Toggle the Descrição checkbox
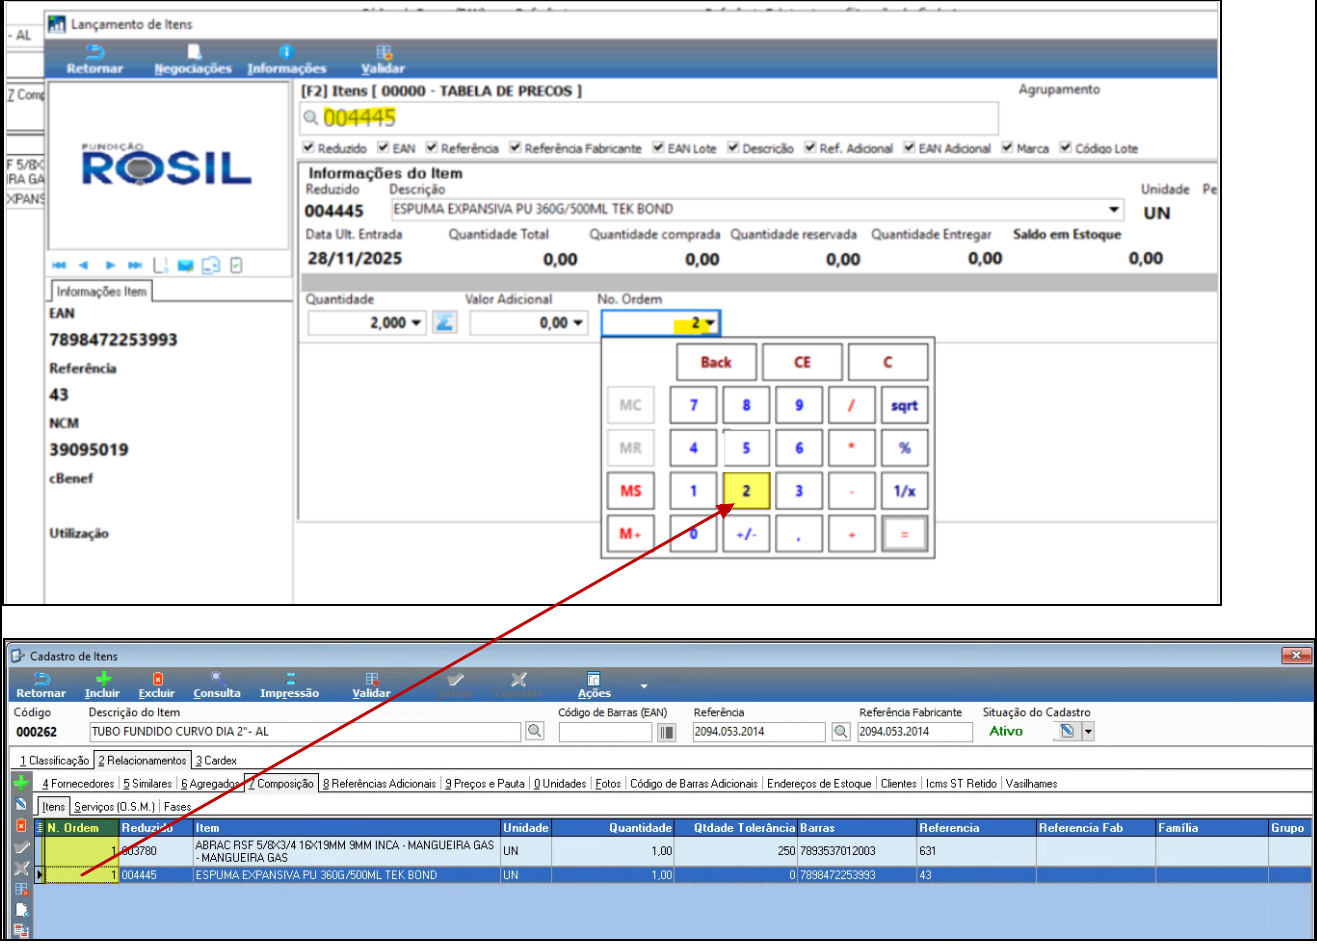The height and width of the screenshot is (944, 1317). coord(733,147)
